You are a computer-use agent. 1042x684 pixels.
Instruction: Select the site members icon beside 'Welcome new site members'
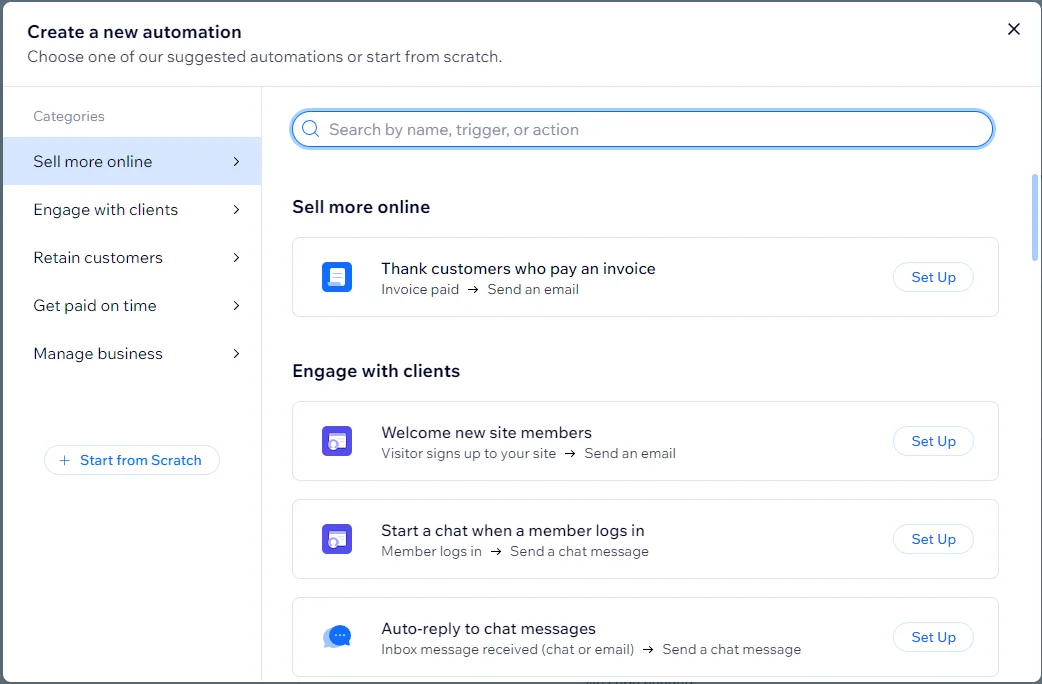coord(337,441)
